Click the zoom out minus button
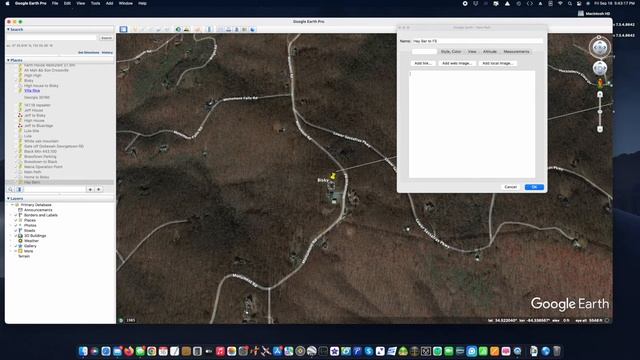 click(600, 129)
